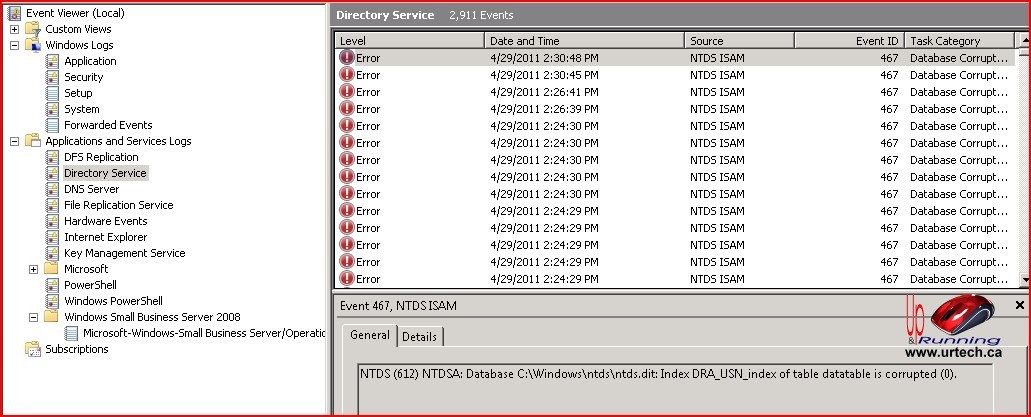Open the Forwarded Events log
Viewport: 1031px width, 417px height.
point(108,125)
